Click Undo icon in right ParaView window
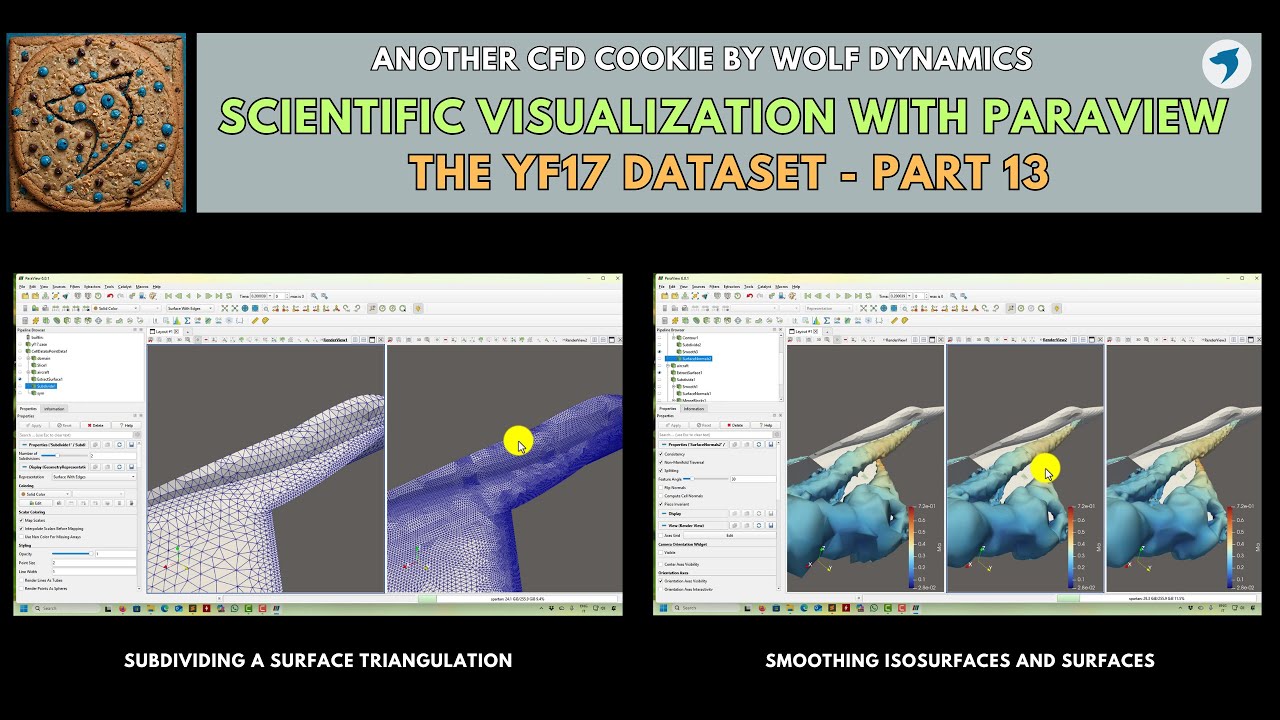Image resolution: width=1280 pixels, height=720 pixels. [x=750, y=296]
